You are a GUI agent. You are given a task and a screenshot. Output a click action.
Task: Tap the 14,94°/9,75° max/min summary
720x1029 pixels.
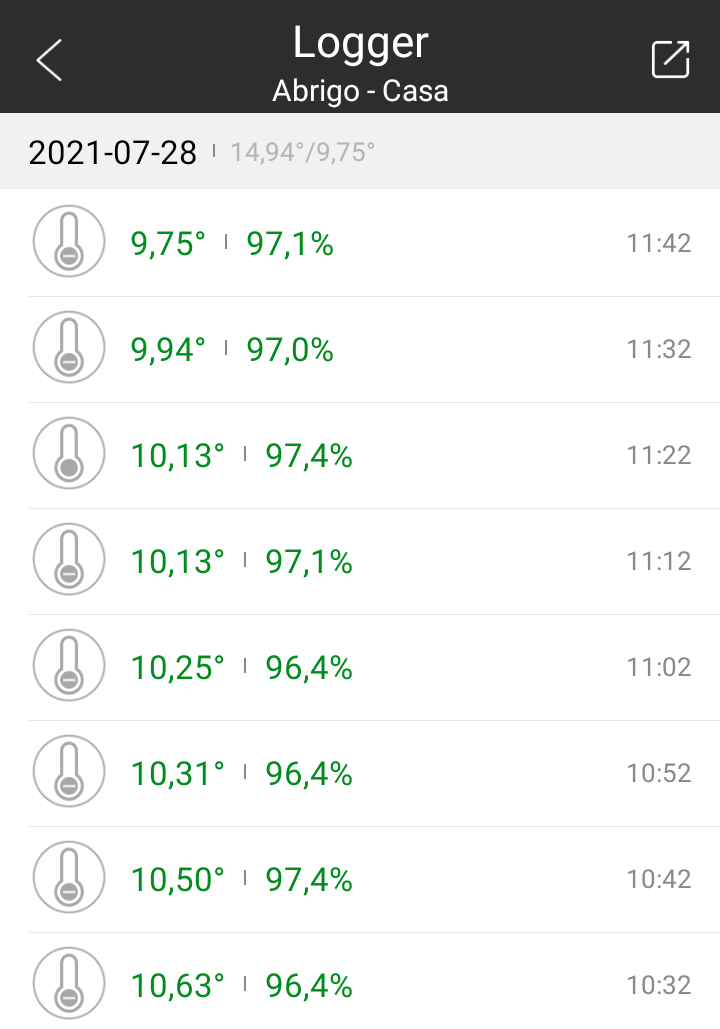(303, 153)
